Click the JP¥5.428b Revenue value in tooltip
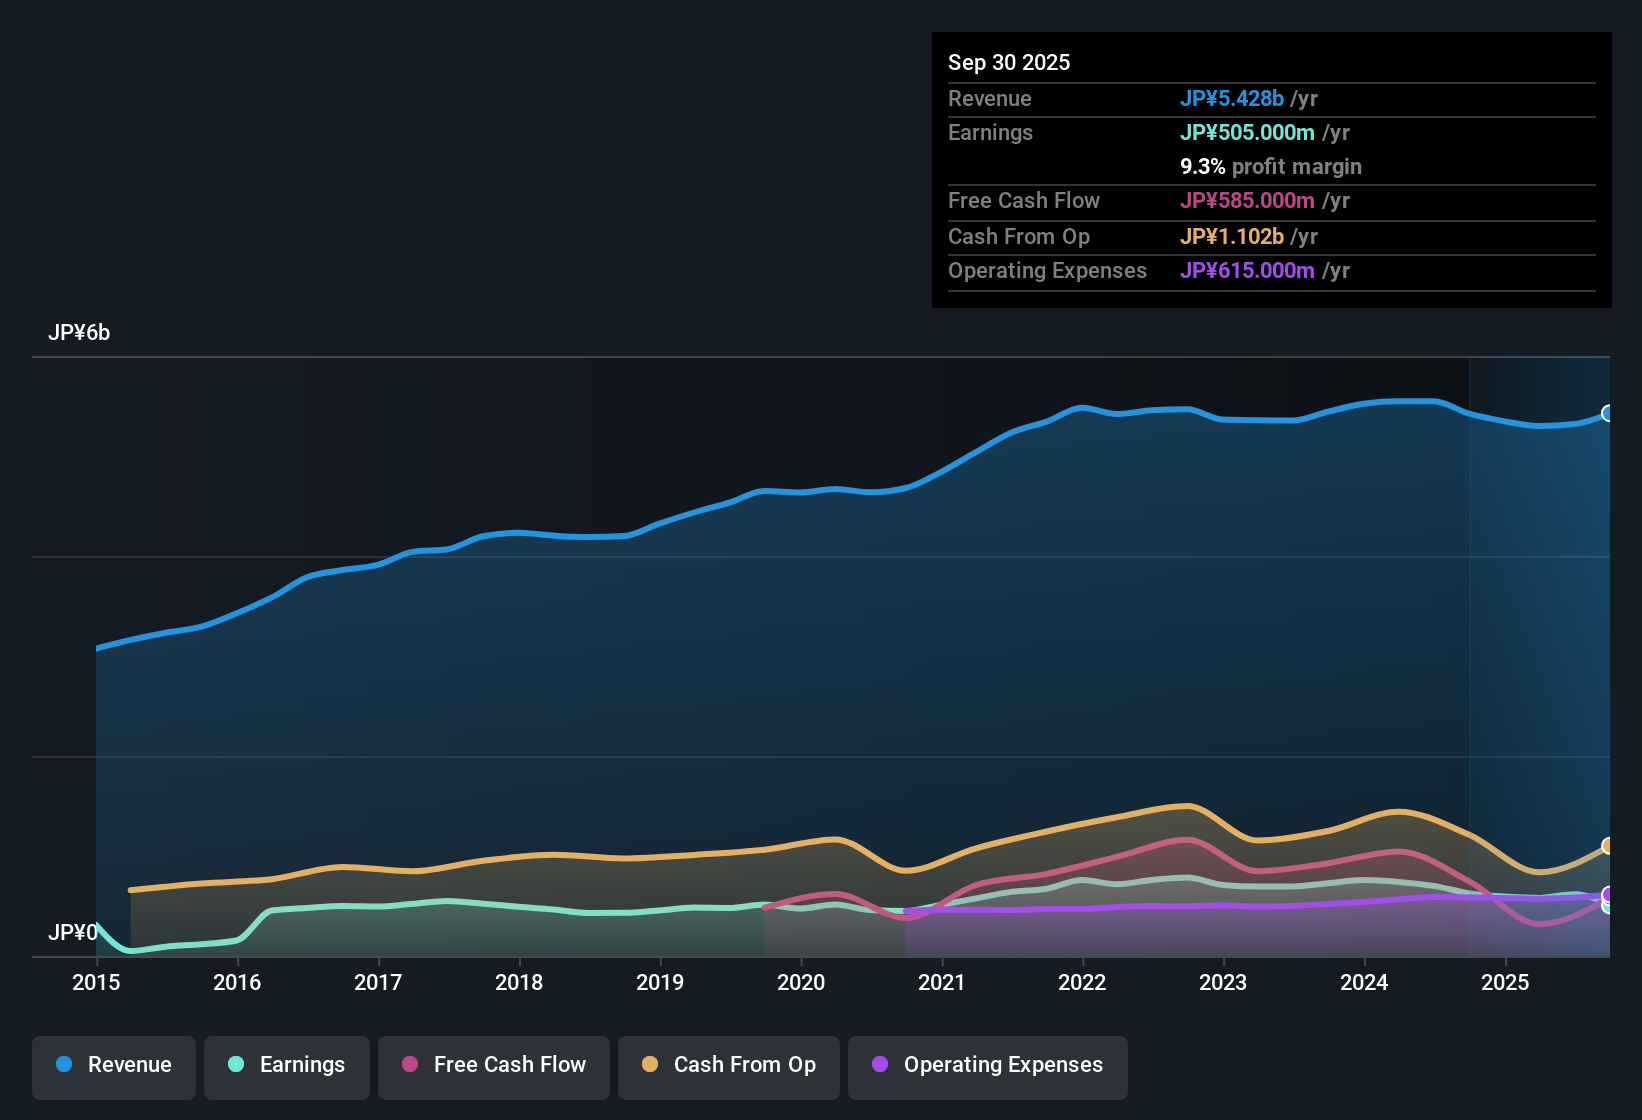 tap(1233, 98)
